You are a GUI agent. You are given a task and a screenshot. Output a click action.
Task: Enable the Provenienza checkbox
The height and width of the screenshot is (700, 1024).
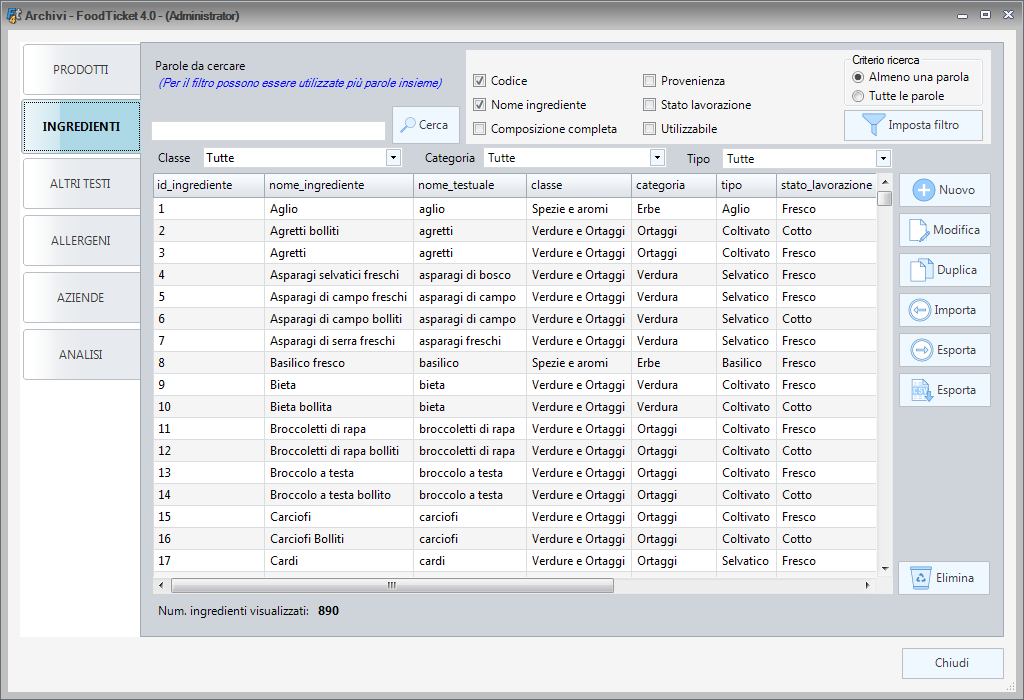(650, 81)
